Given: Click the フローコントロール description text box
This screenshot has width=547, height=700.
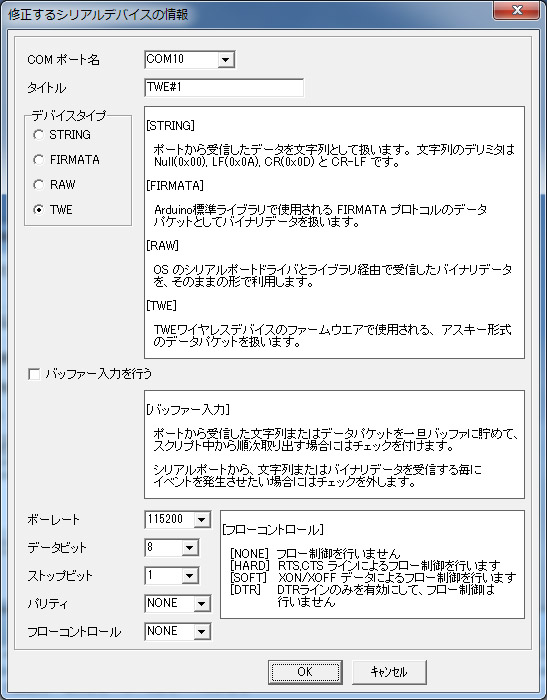Looking at the screenshot, I should pos(372,565).
